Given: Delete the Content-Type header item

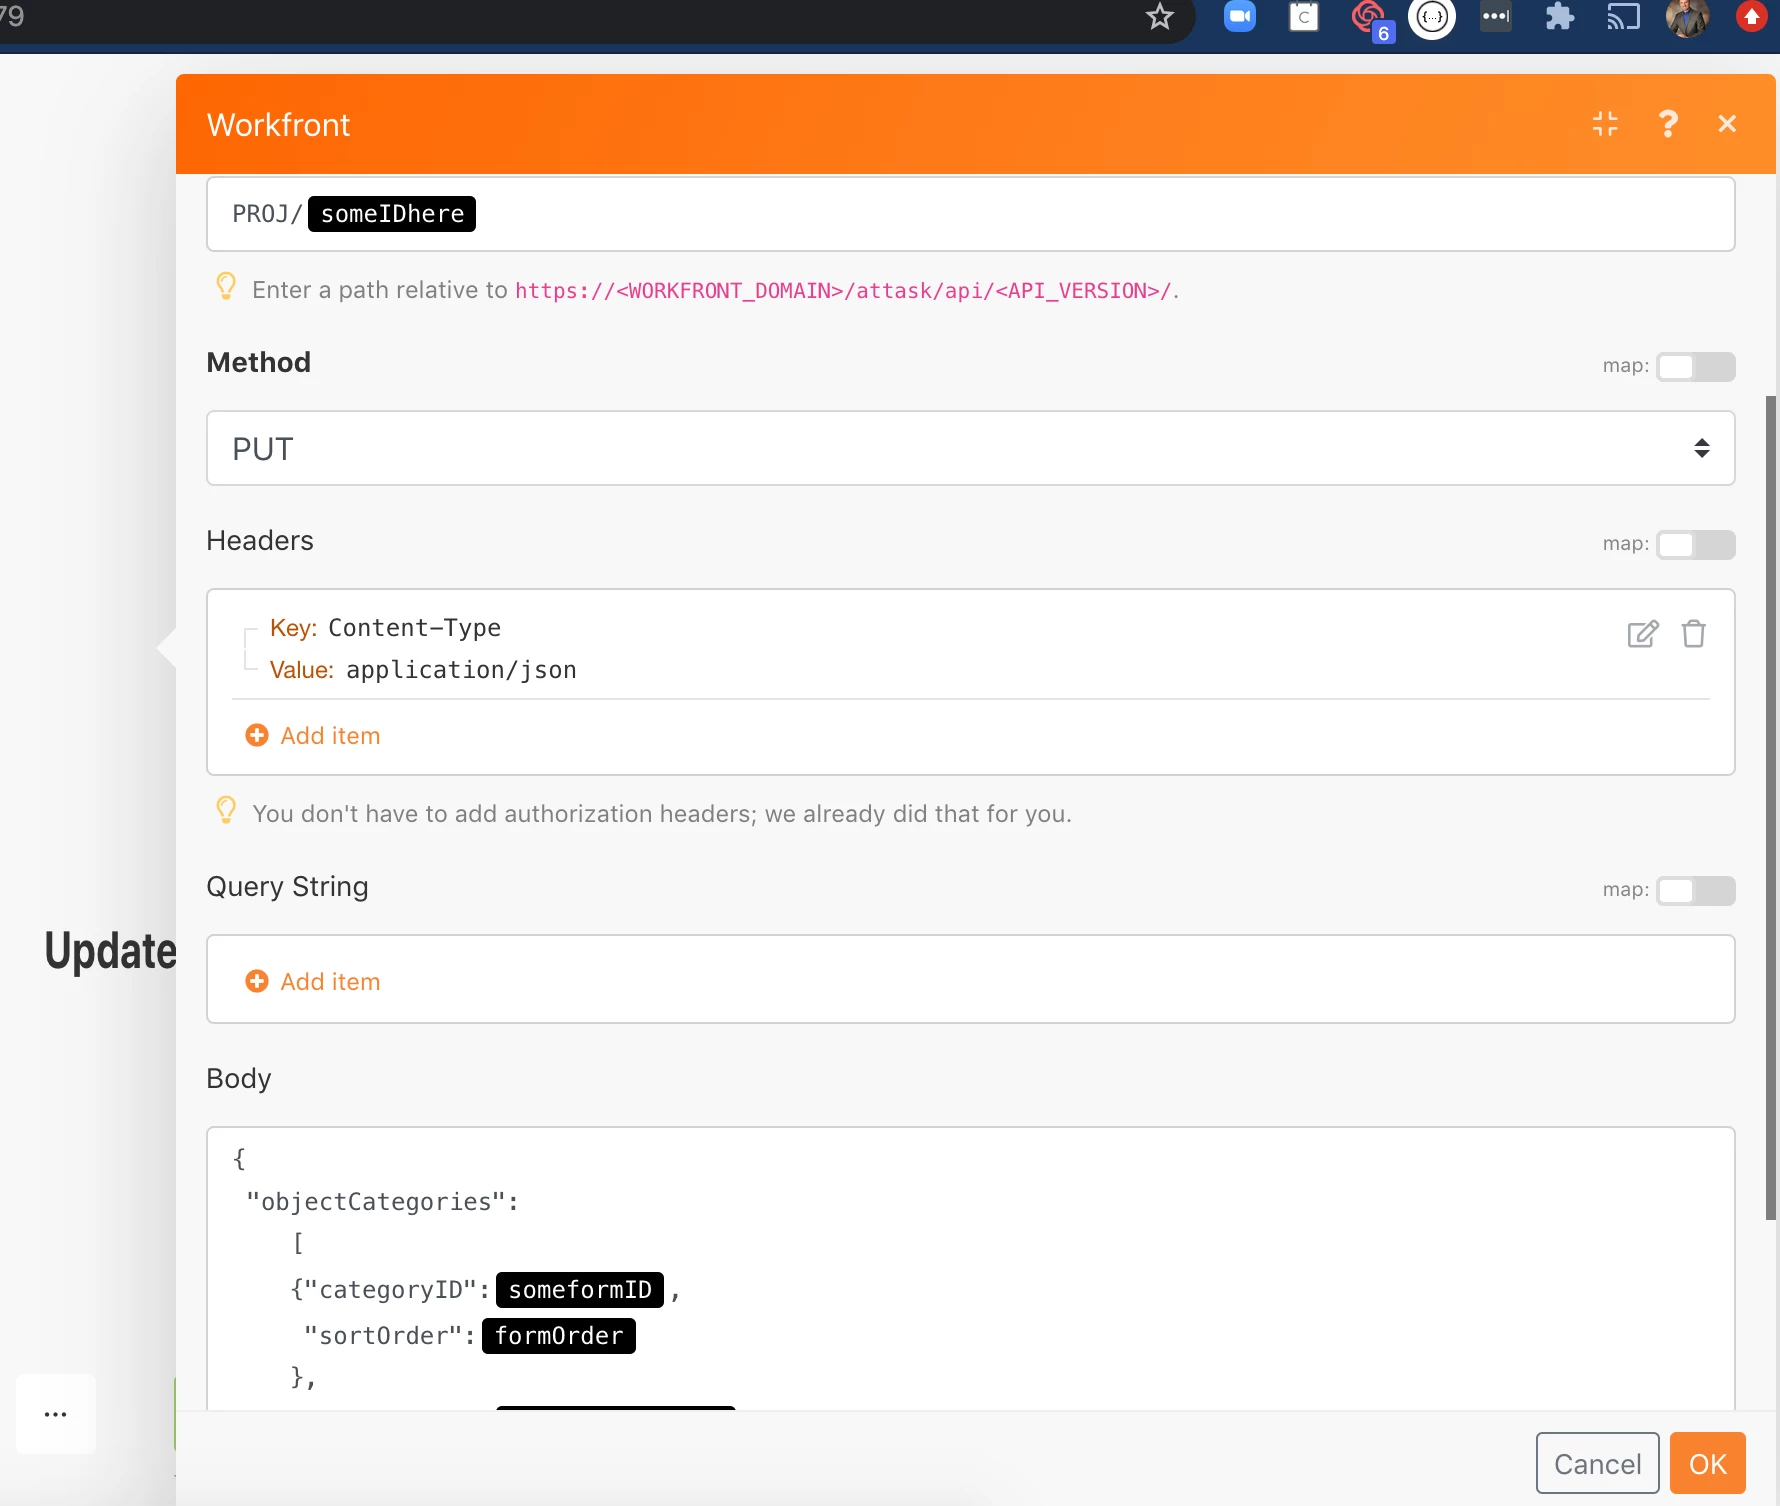Looking at the screenshot, I should click(1694, 634).
